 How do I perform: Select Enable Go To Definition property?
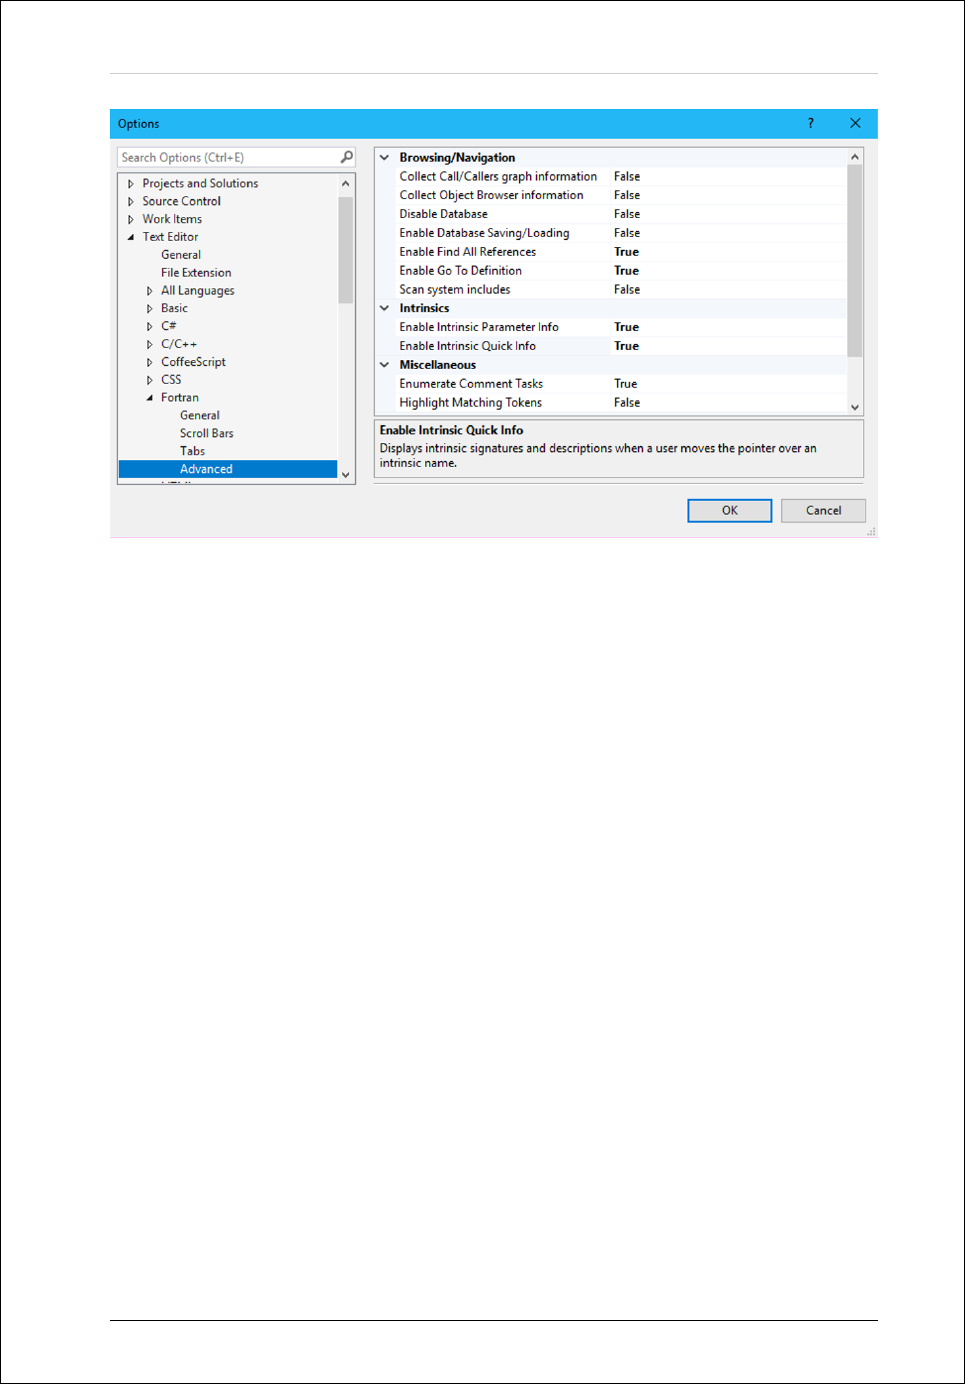(x=461, y=271)
